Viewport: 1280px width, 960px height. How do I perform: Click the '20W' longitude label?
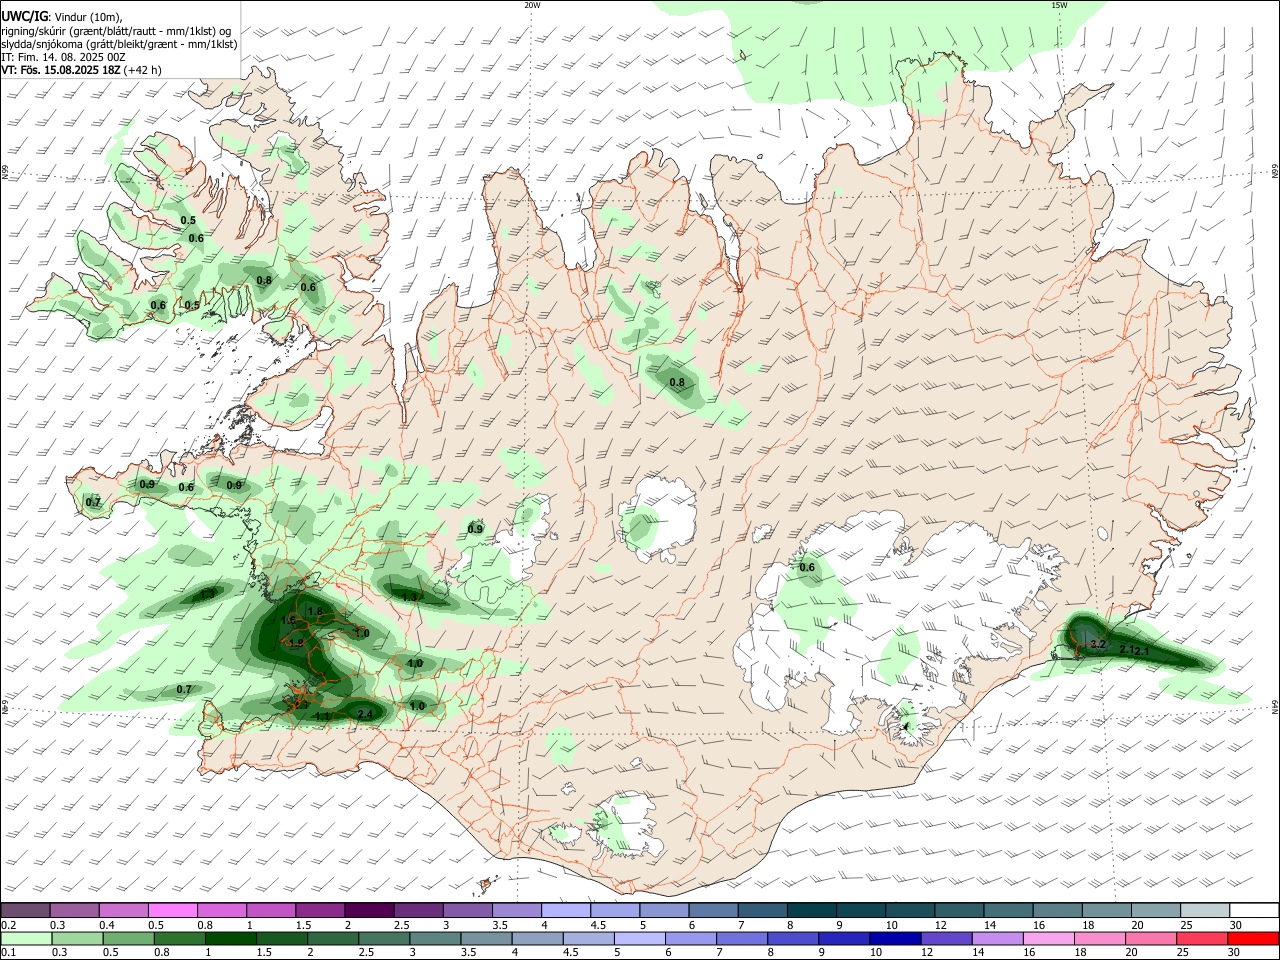pos(532,5)
